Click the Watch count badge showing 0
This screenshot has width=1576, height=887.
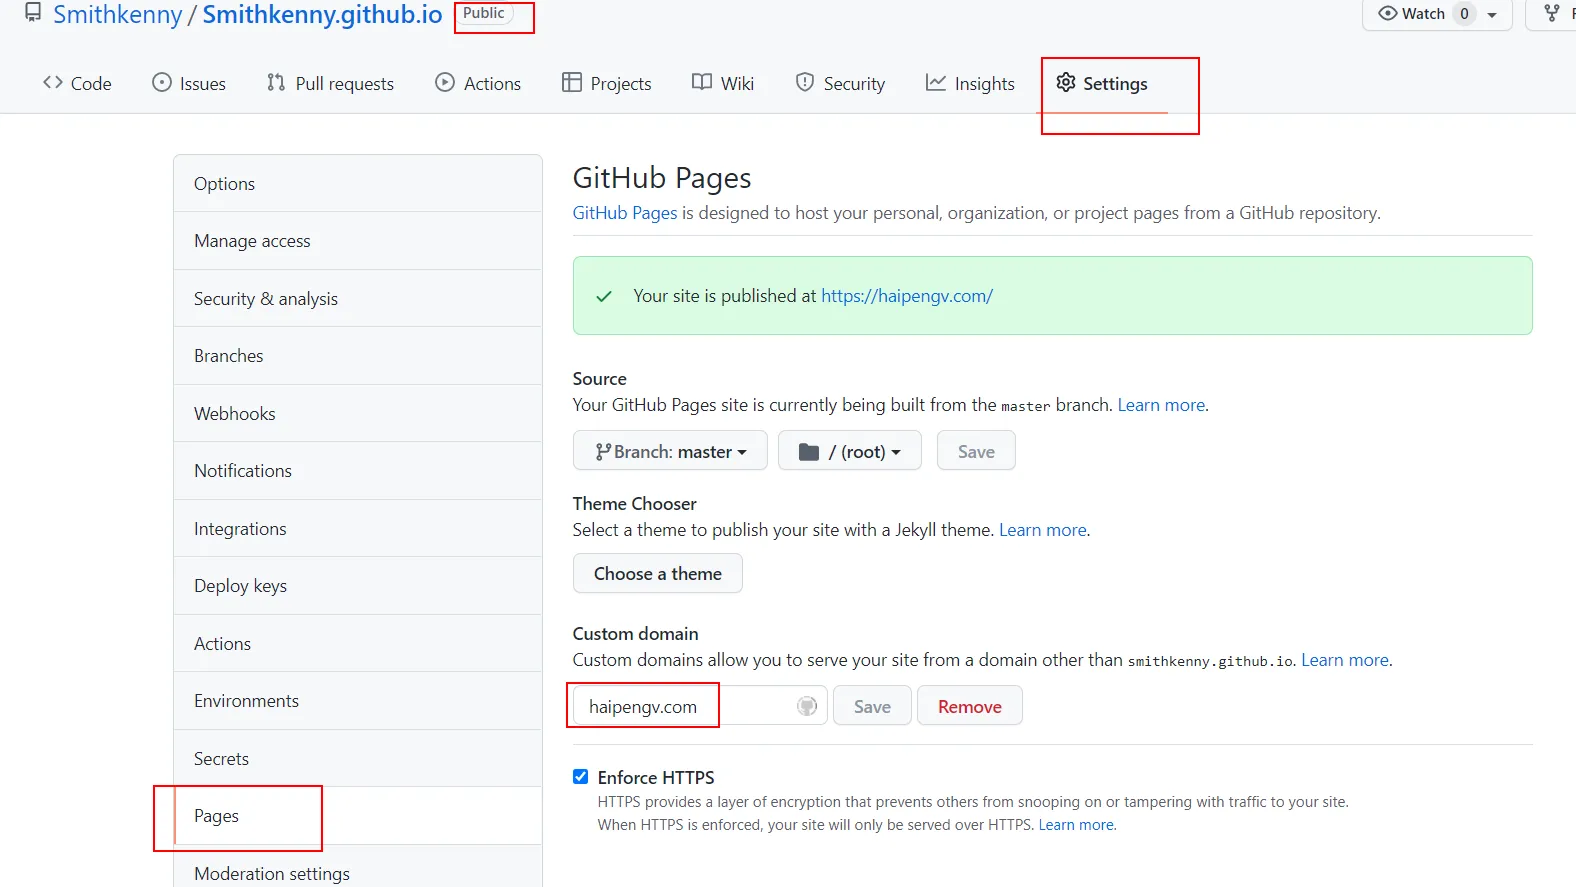click(1464, 14)
